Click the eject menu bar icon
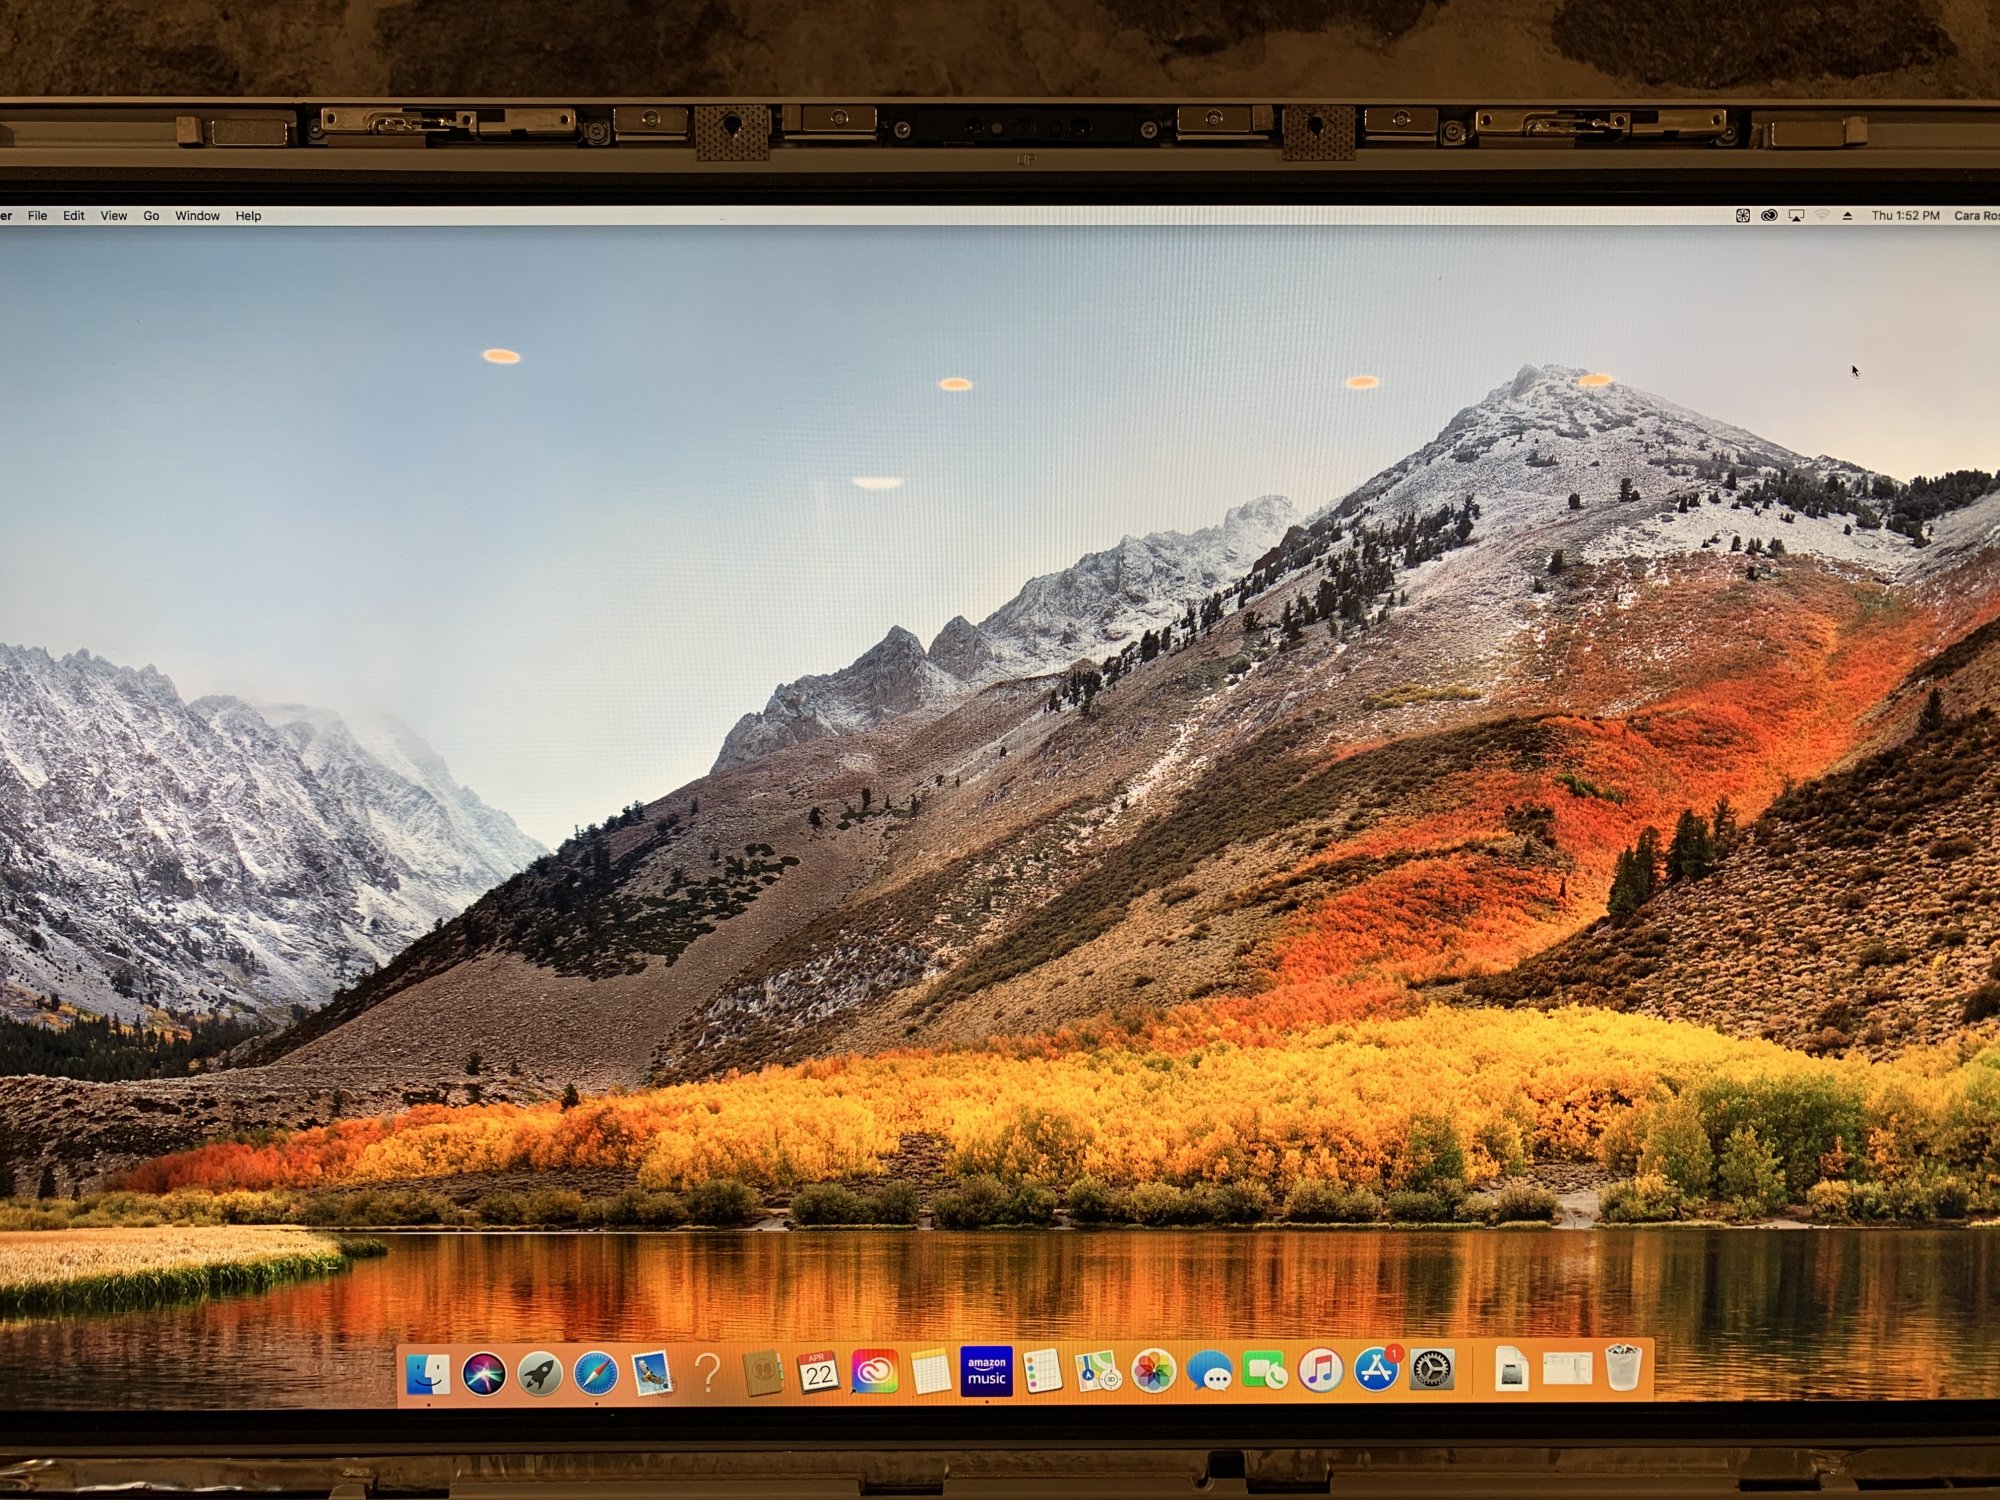 (x=1847, y=216)
